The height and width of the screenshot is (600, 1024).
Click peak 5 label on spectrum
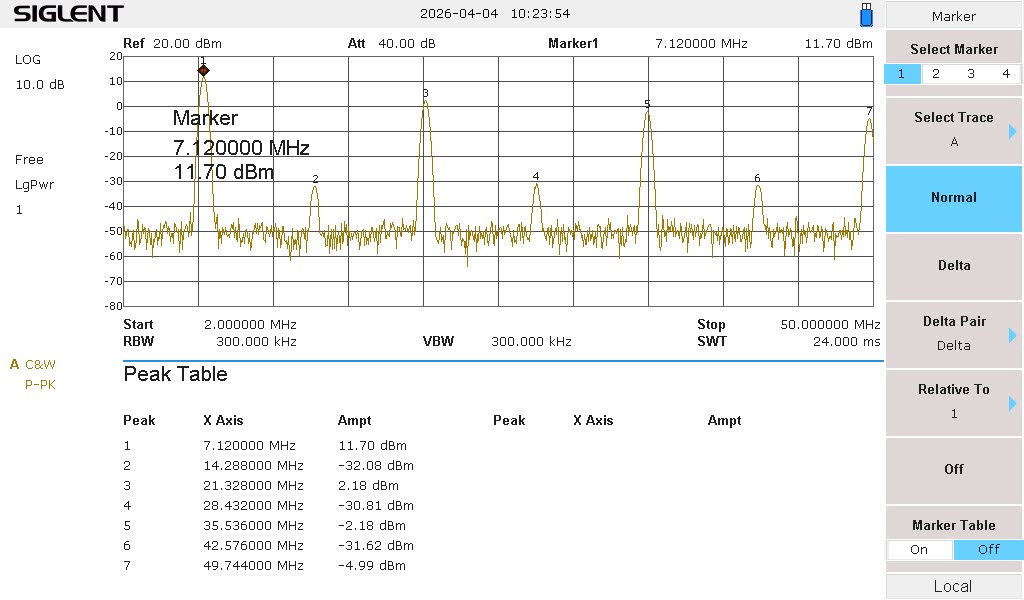point(647,104)
